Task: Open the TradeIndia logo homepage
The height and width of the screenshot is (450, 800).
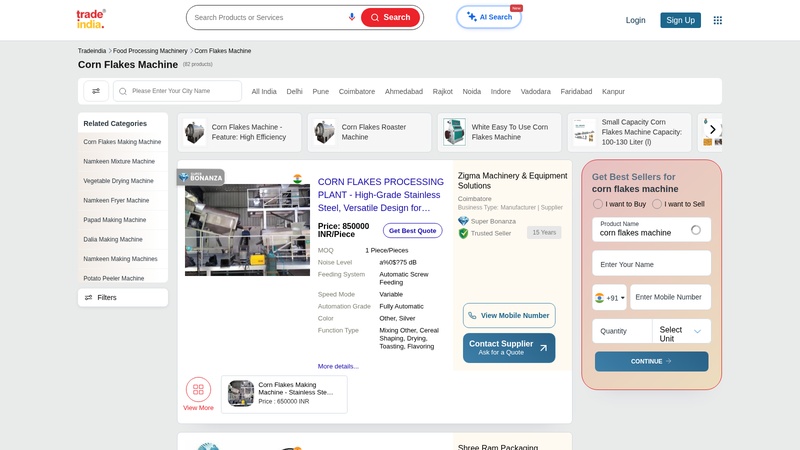Action: click(x=91, y=19)
